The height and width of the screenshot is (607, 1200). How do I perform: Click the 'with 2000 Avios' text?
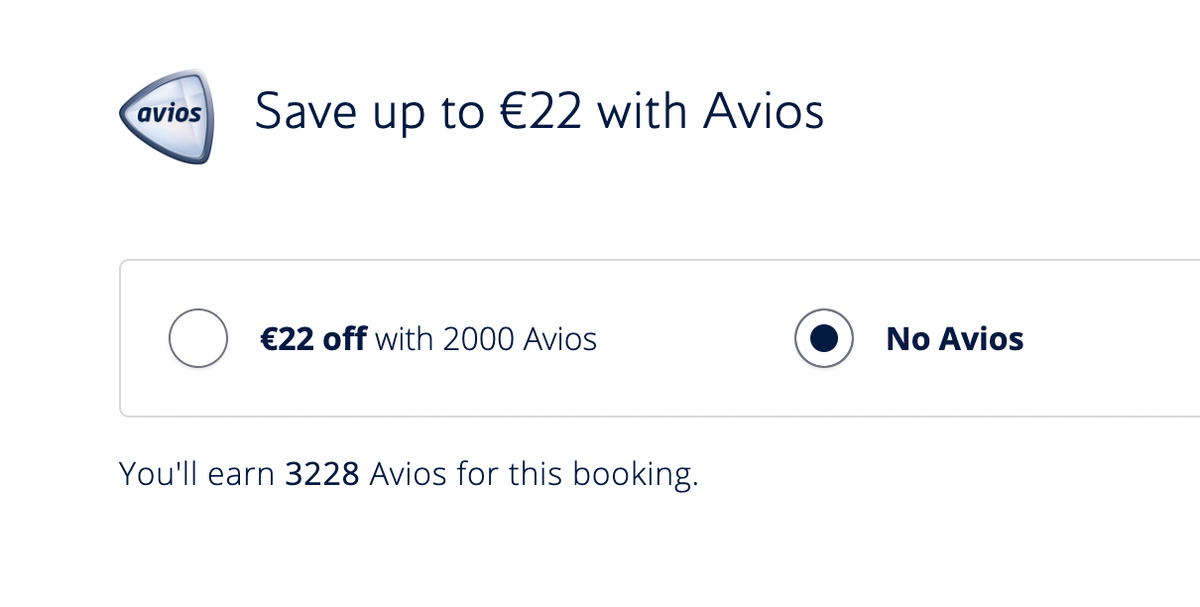486,339
